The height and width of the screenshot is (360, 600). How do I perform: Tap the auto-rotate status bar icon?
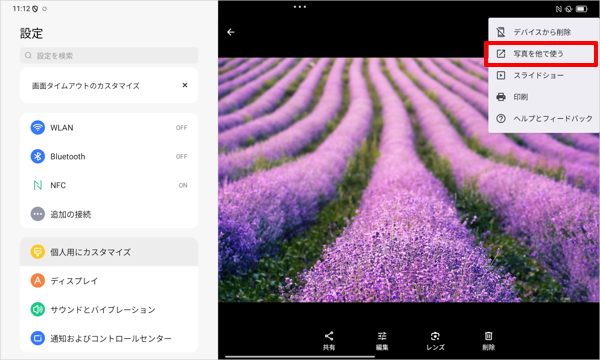569,9
